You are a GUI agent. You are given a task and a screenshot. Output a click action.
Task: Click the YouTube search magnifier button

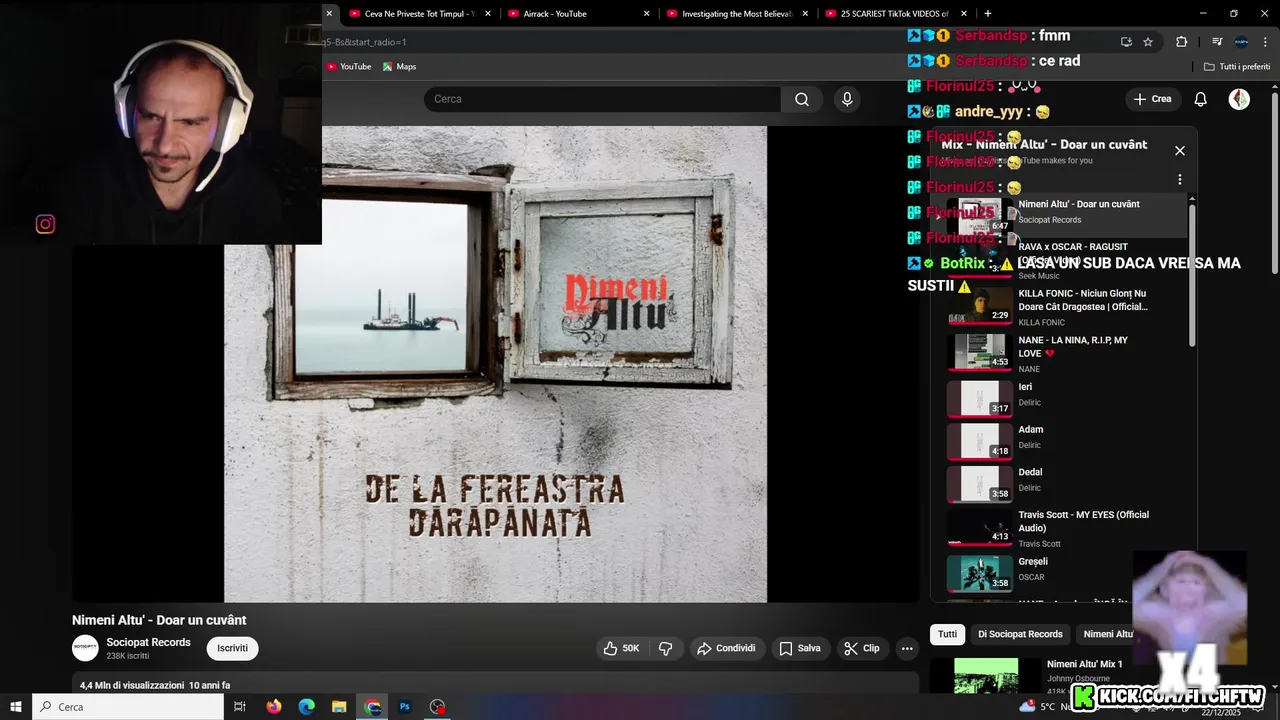coord(801,99)
